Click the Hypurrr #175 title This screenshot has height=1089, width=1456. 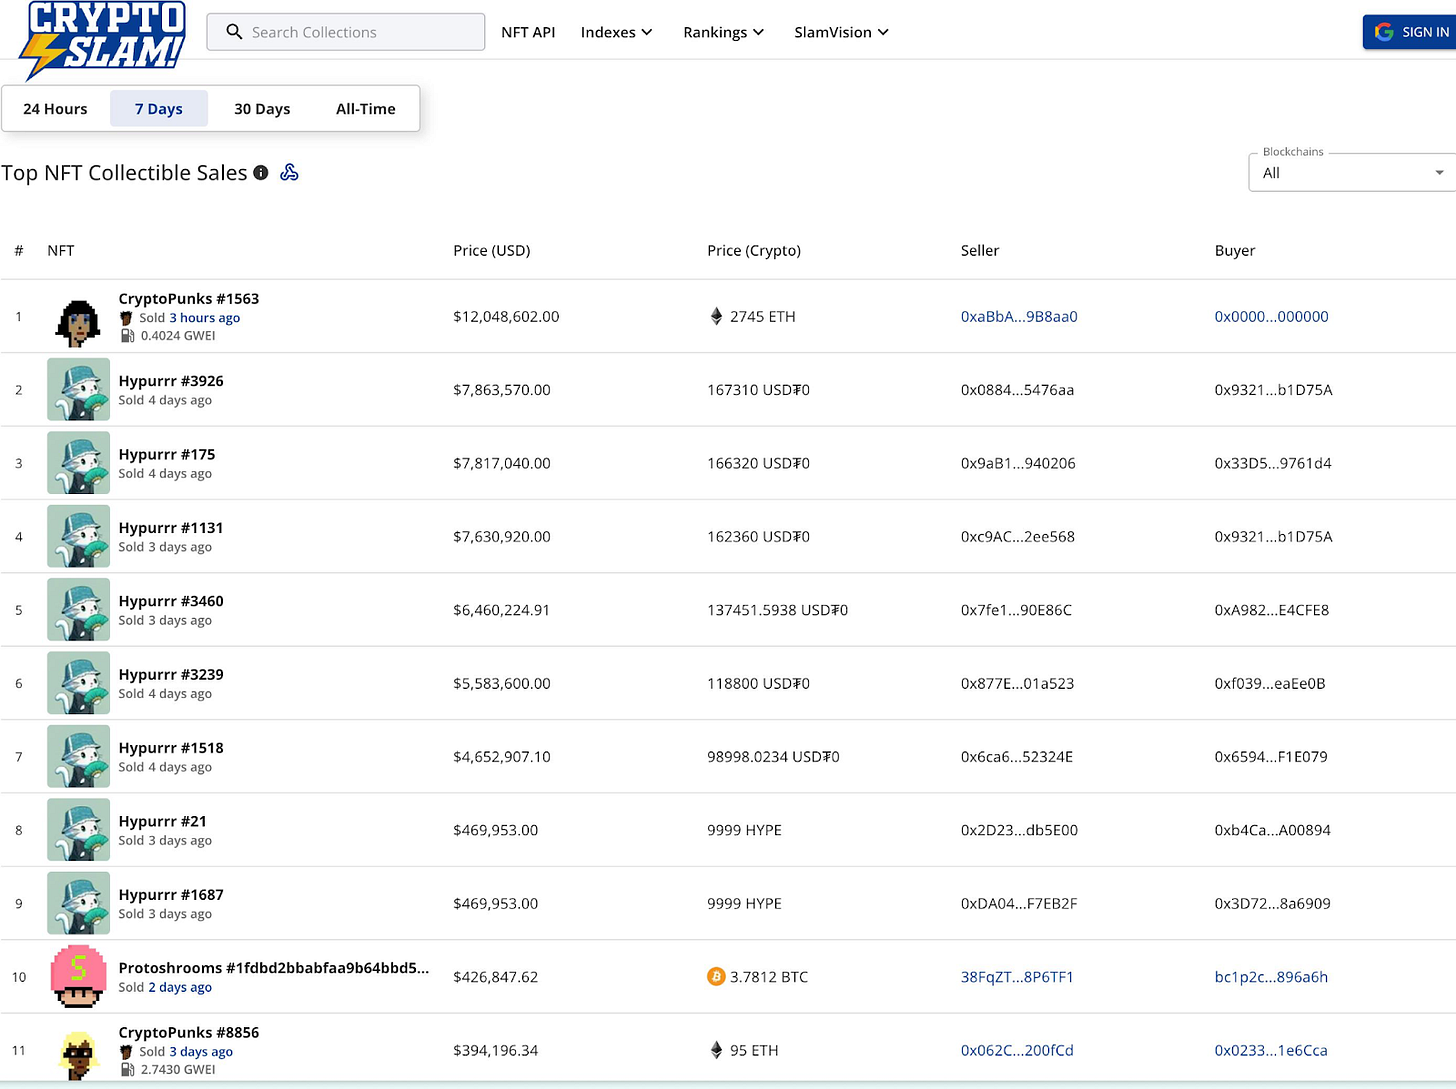click(167, 454)
